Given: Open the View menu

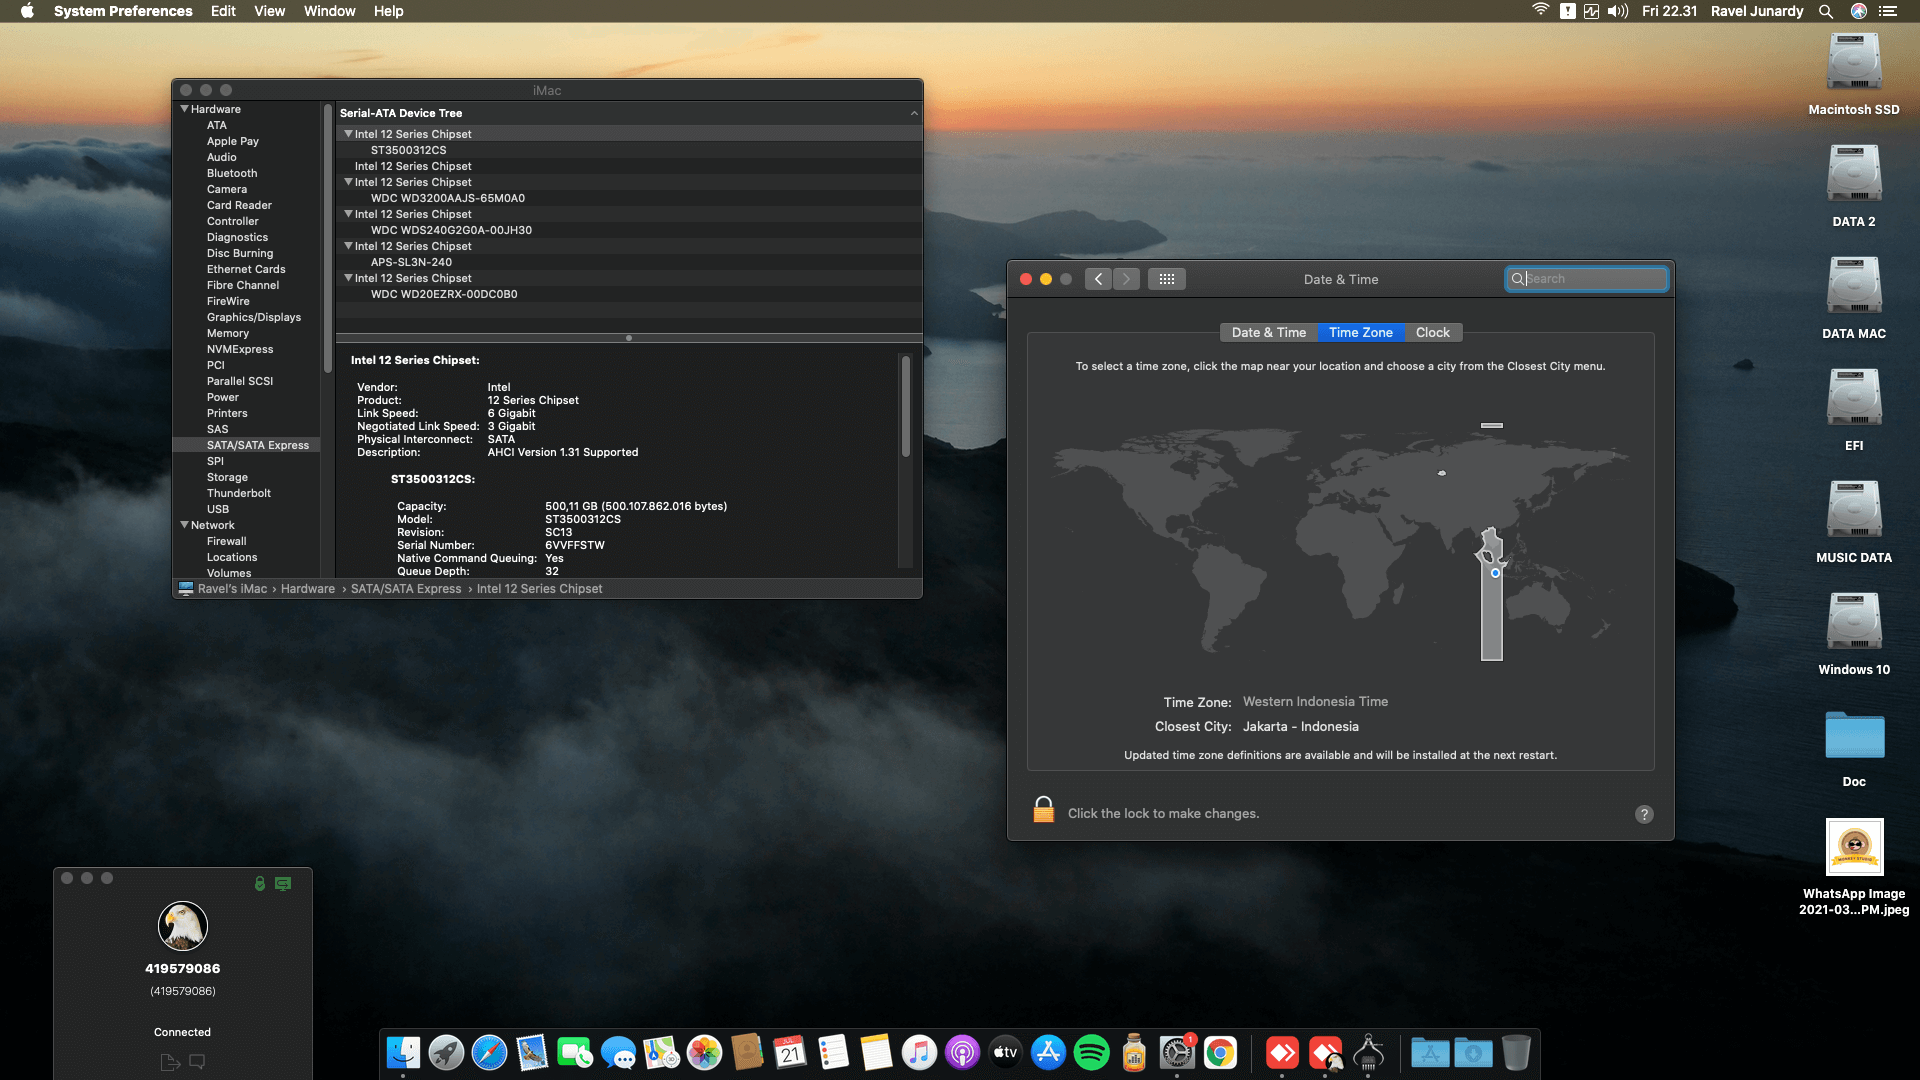Looking at the screenshot, I should click(269, 11).
